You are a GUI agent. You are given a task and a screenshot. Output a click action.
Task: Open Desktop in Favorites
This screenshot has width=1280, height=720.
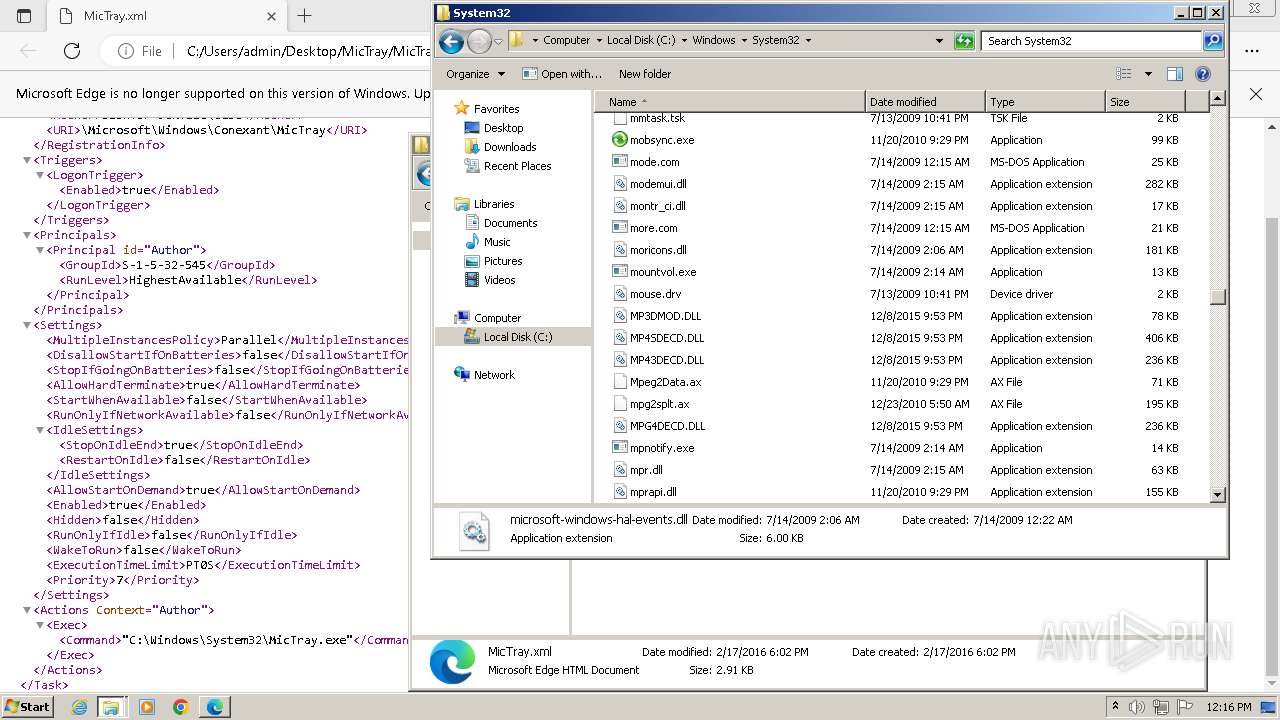click(503, 128)
